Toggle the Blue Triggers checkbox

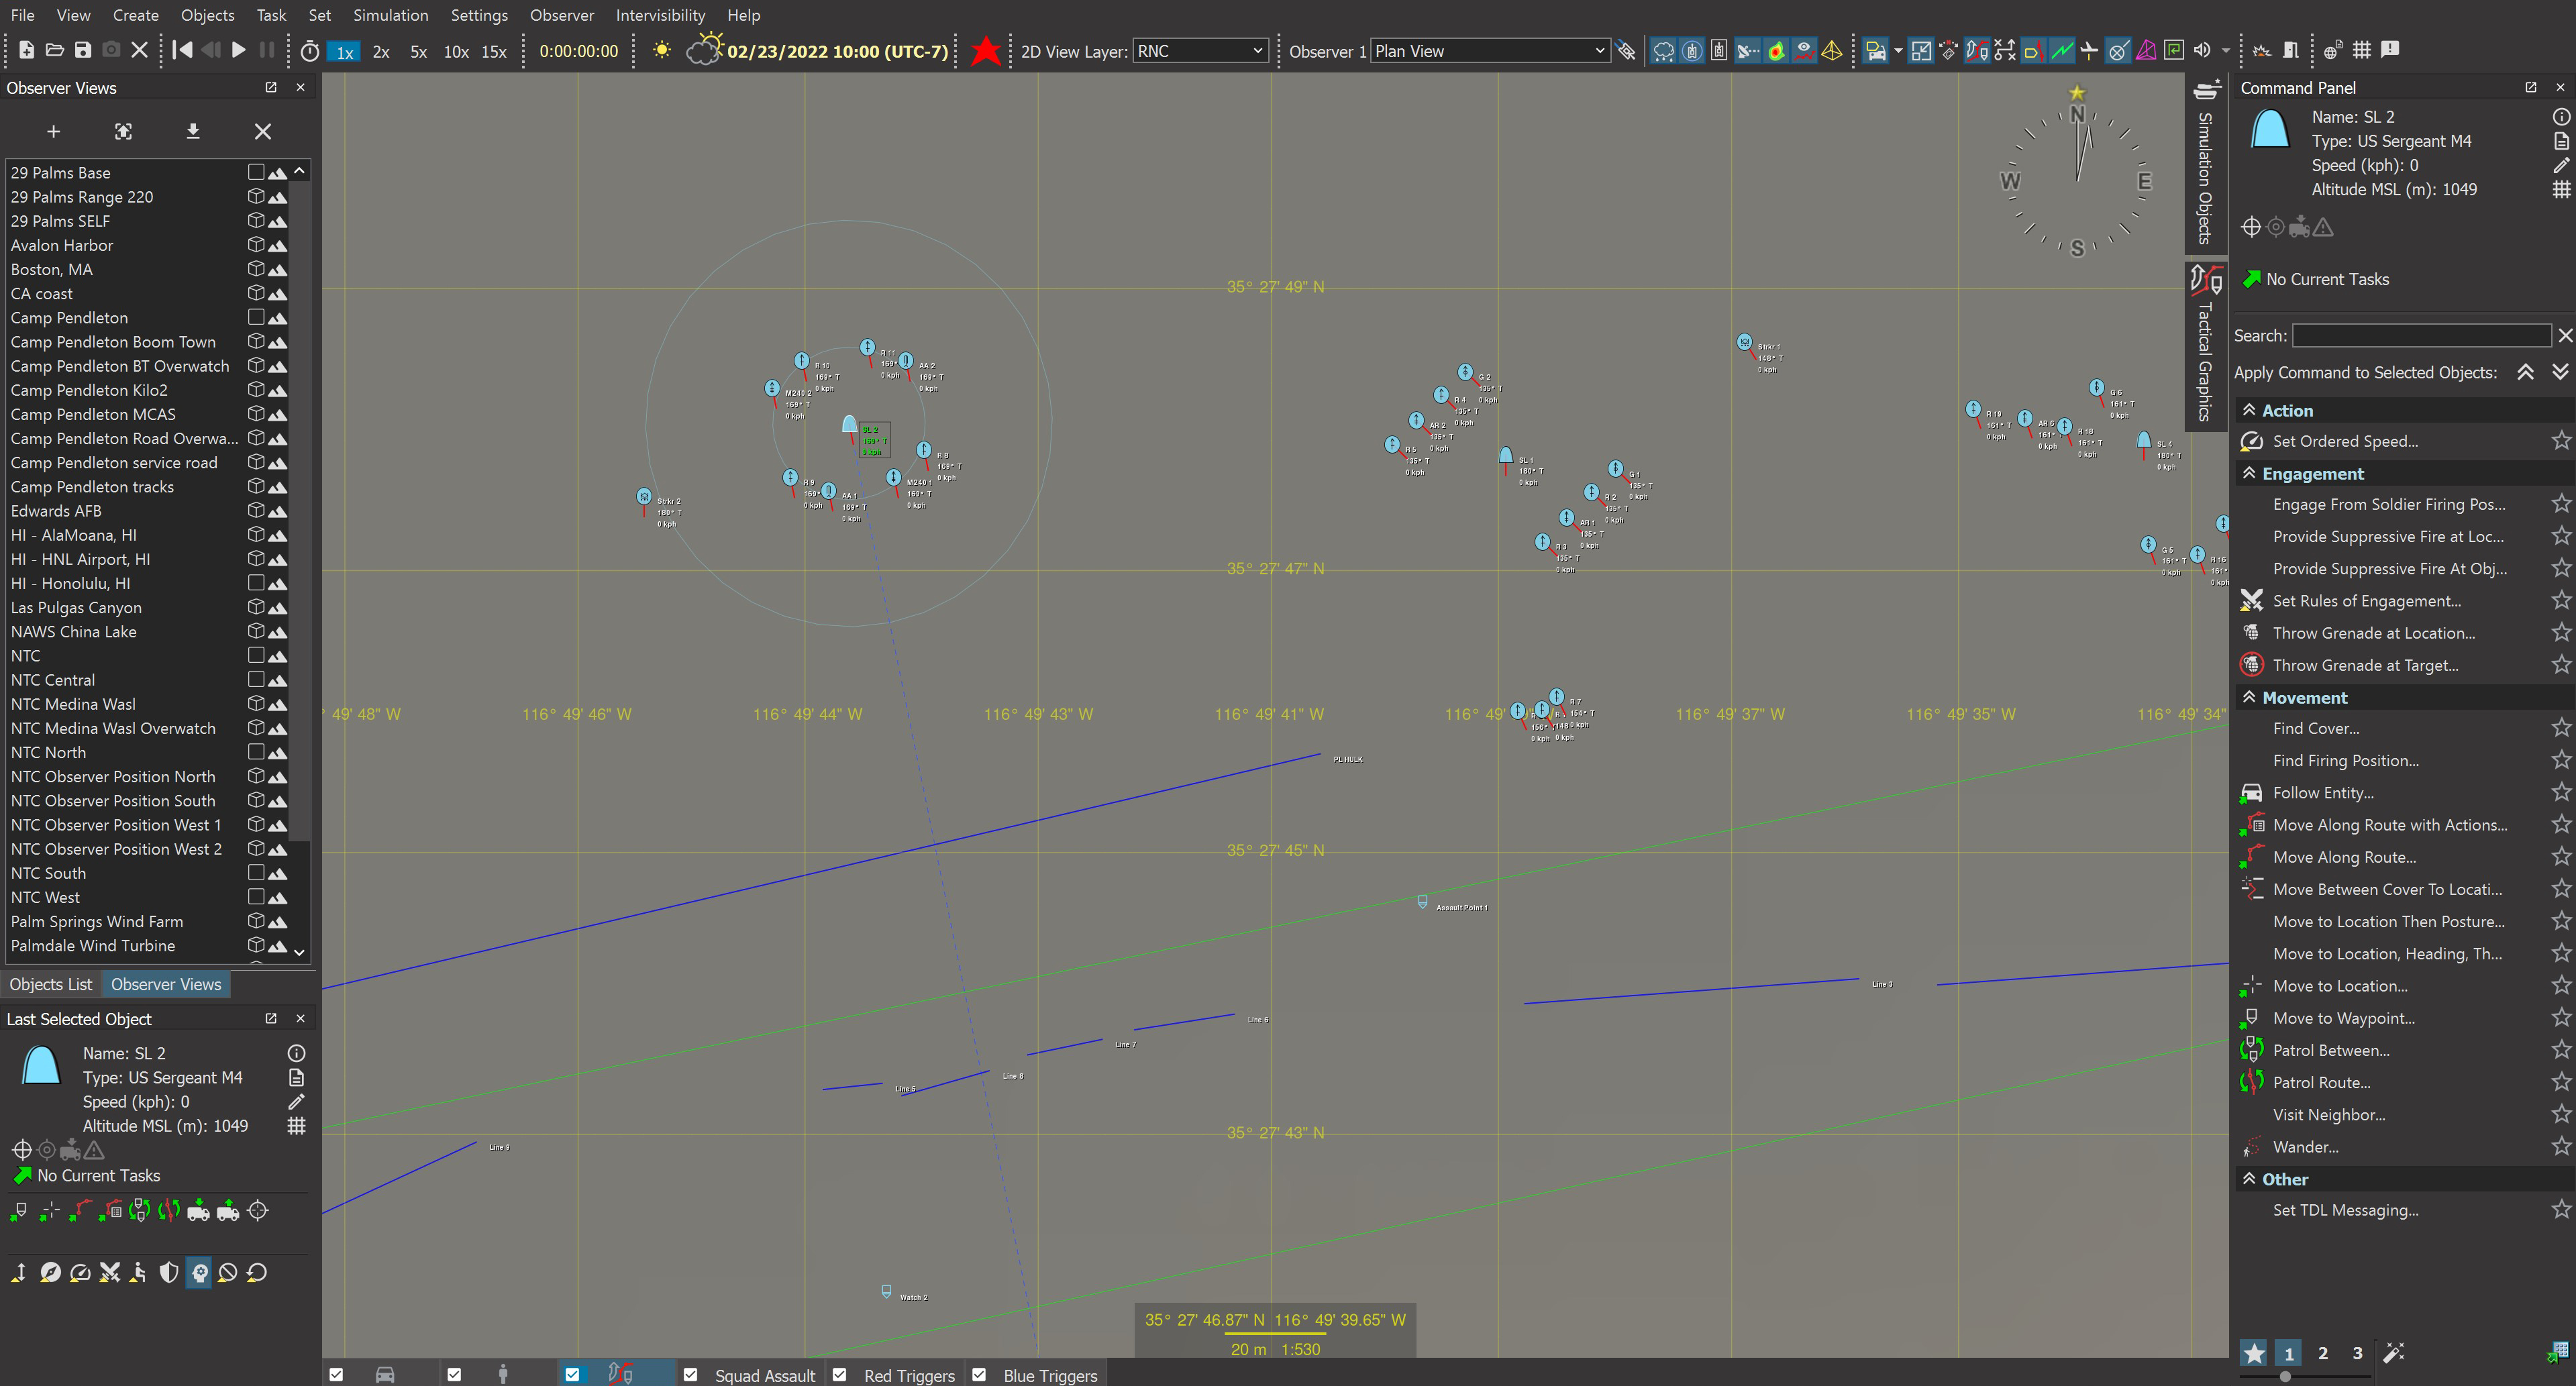pos(979,1375)
